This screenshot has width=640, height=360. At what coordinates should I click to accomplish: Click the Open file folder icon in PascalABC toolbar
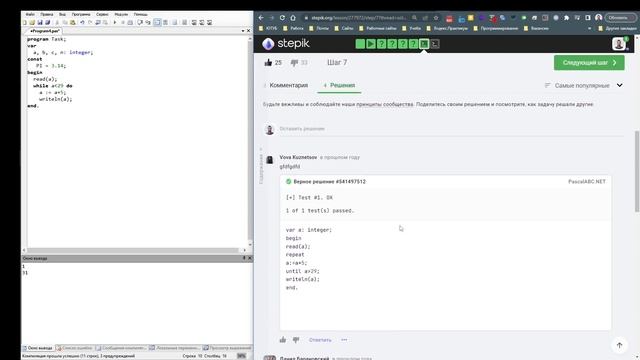(x=32, y=22)
